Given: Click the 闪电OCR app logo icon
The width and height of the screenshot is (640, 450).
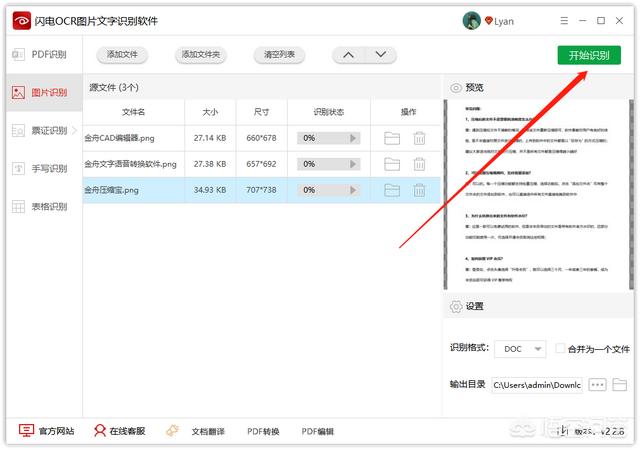Looking at the screenshot, I should point(22,20).
